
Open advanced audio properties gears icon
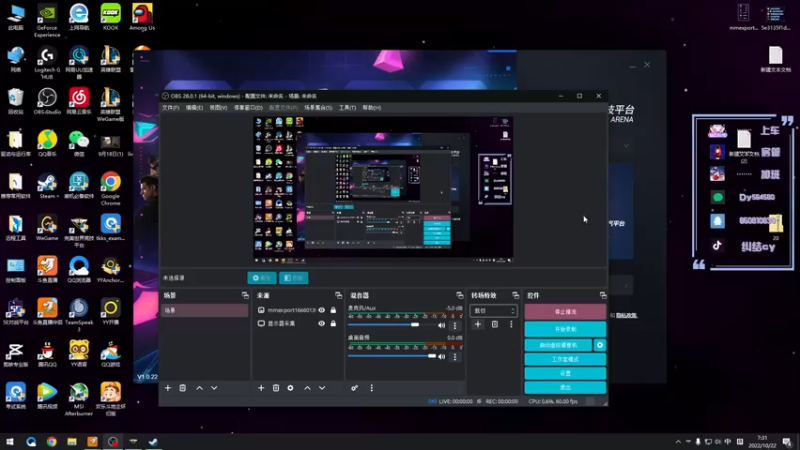355,388
